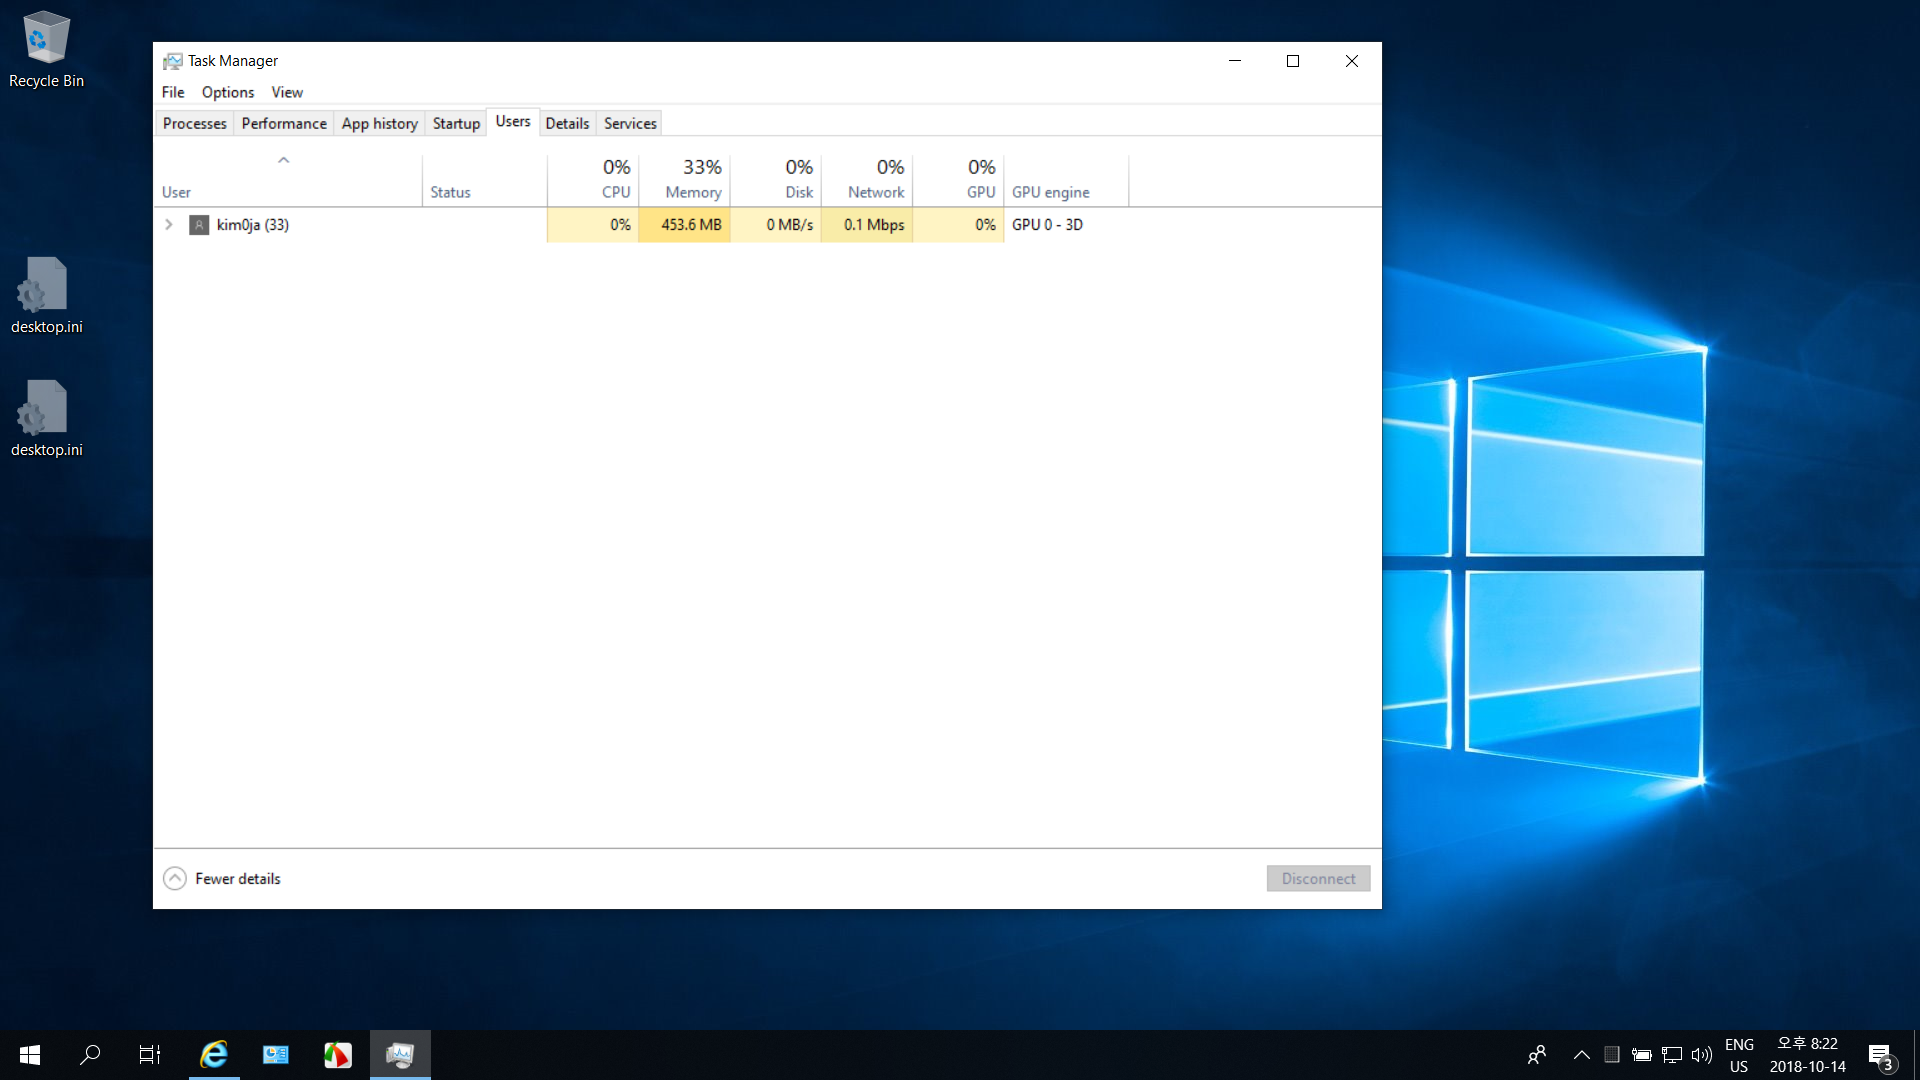1920x1080 pixels.
Task: Sort by the Disk column header
Action: pos(775,180)
